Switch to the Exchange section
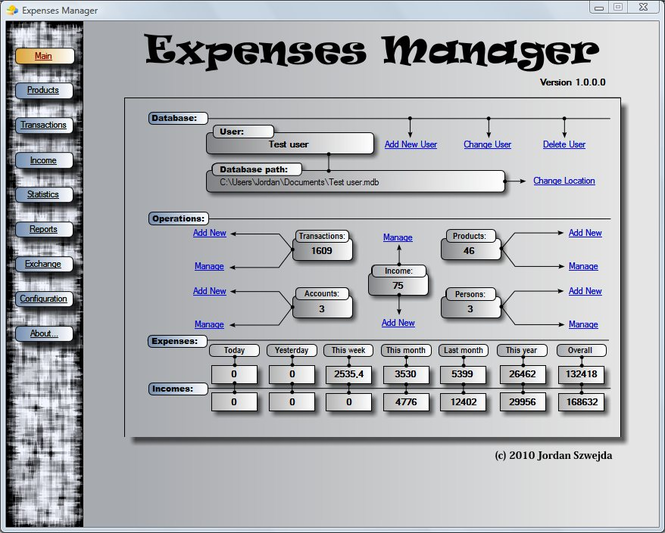Image resolution: width=665 pixels, height=533 pixels. (x=43, y=264)
